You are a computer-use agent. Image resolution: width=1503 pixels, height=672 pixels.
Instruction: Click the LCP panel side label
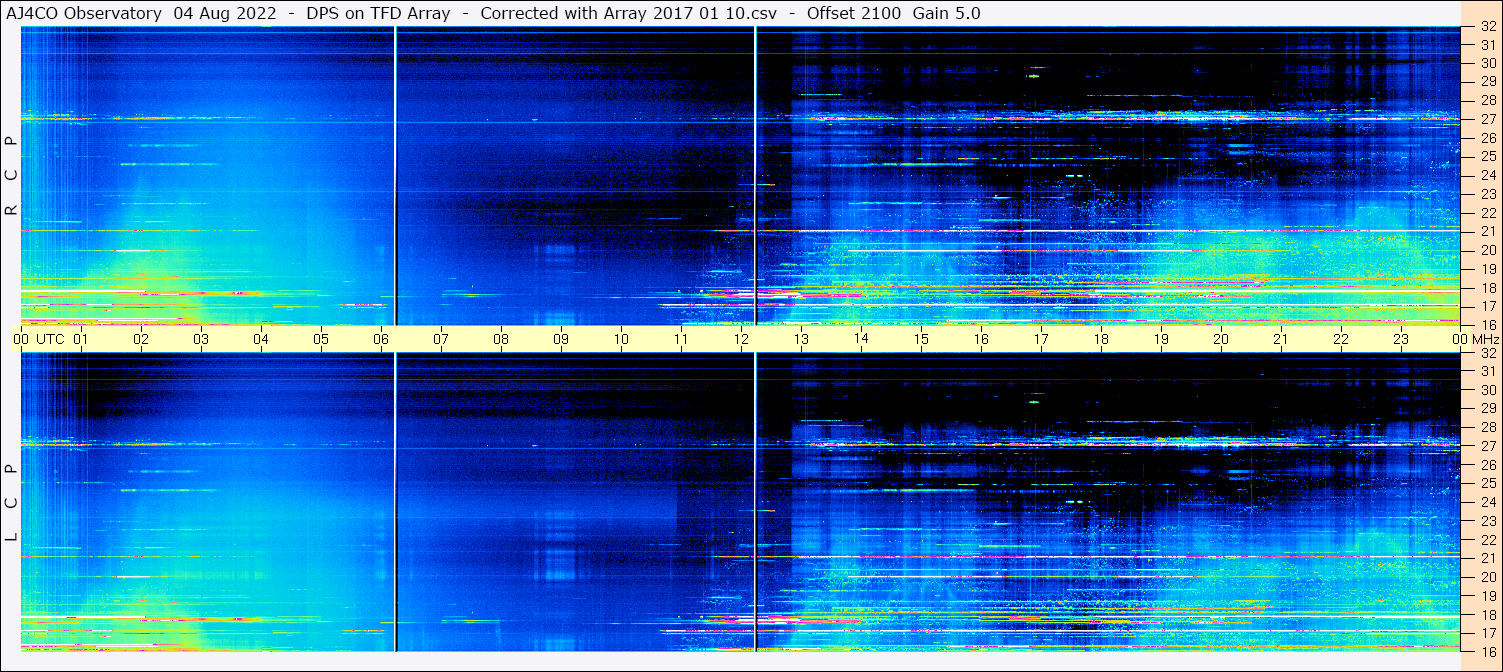click(11, 502)
